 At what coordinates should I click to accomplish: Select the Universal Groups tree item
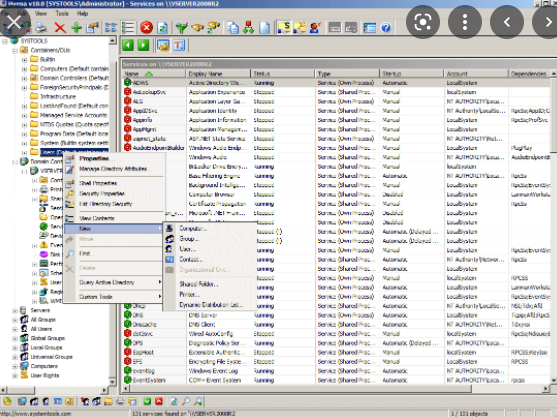click(x=51, y=357)
